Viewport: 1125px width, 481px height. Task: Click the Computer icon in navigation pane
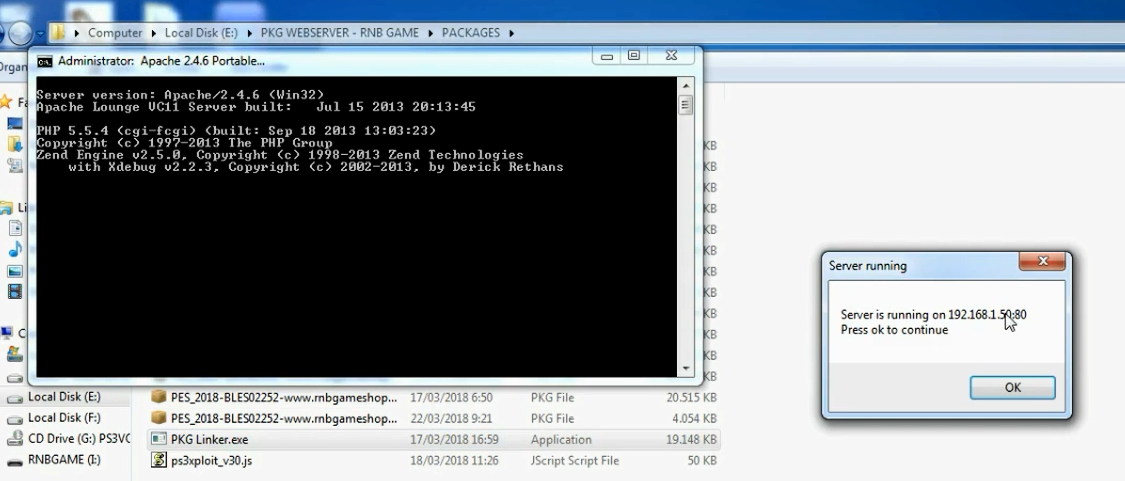pos(7,333)
